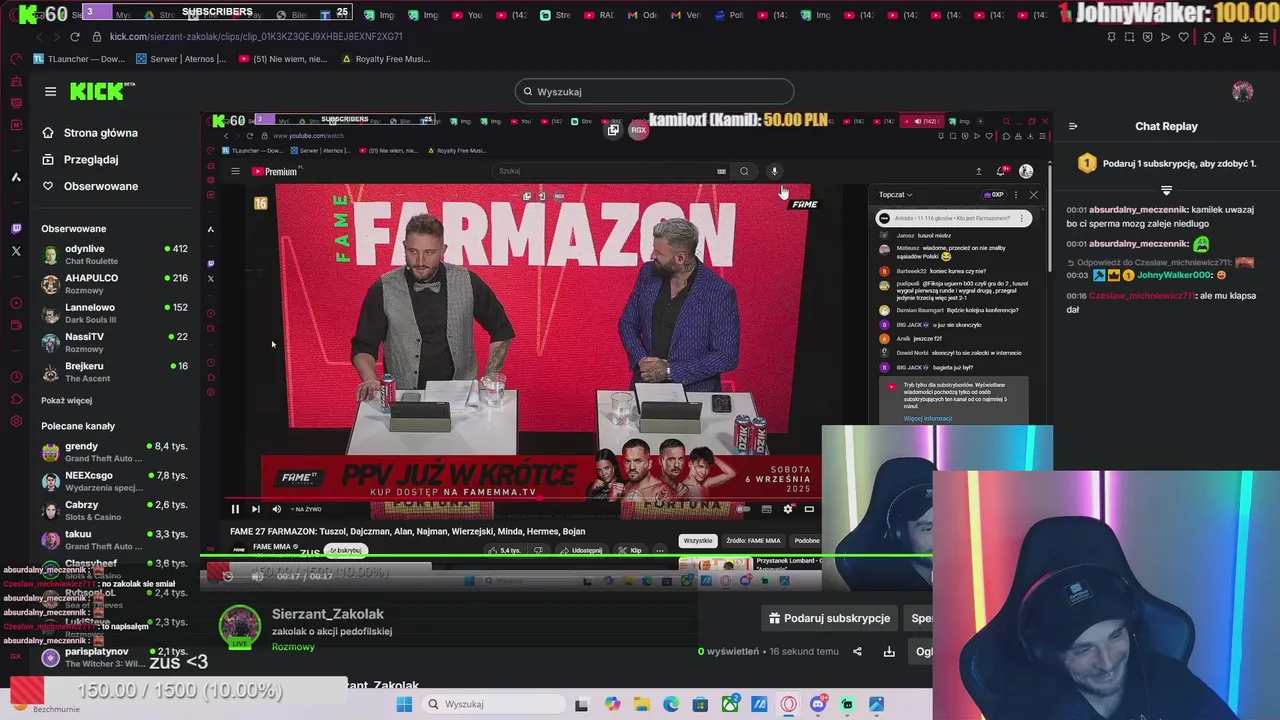Share the clip via share icon
Viewport: 1280px width, 720px height.
[857, 652]
